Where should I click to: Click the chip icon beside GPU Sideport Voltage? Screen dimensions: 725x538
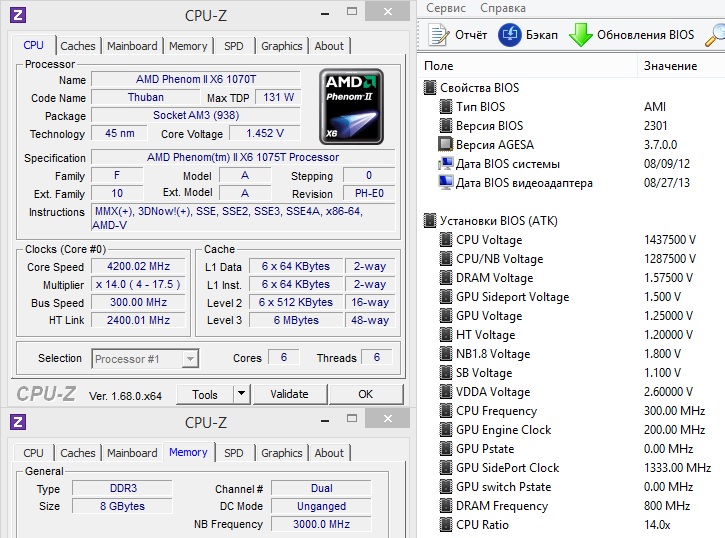tap(445, 297)
